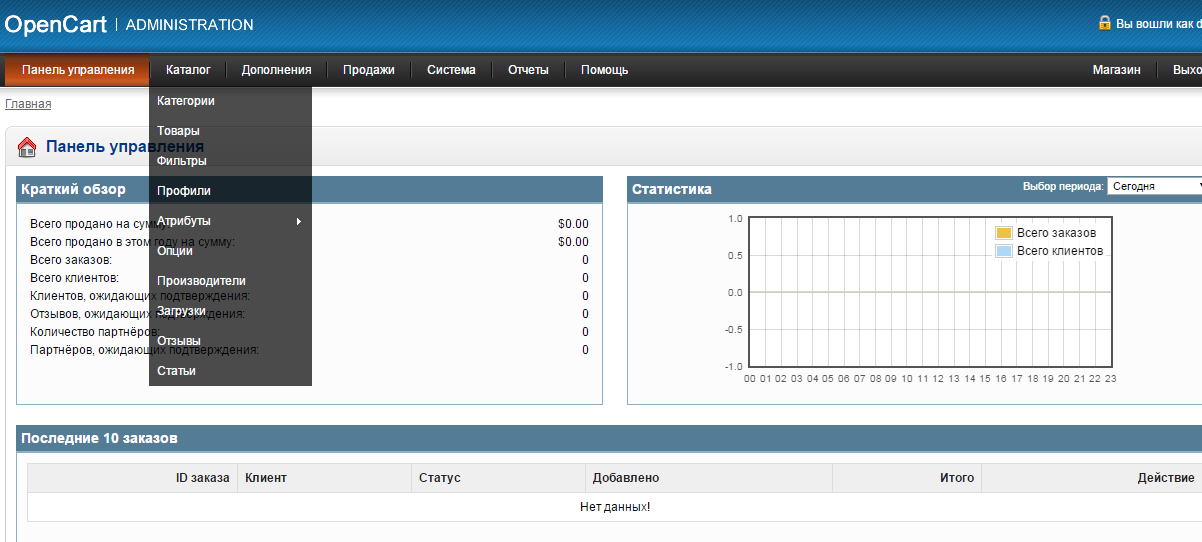
Task: Click the lock icon in the header
Action: coord(1105,23)
